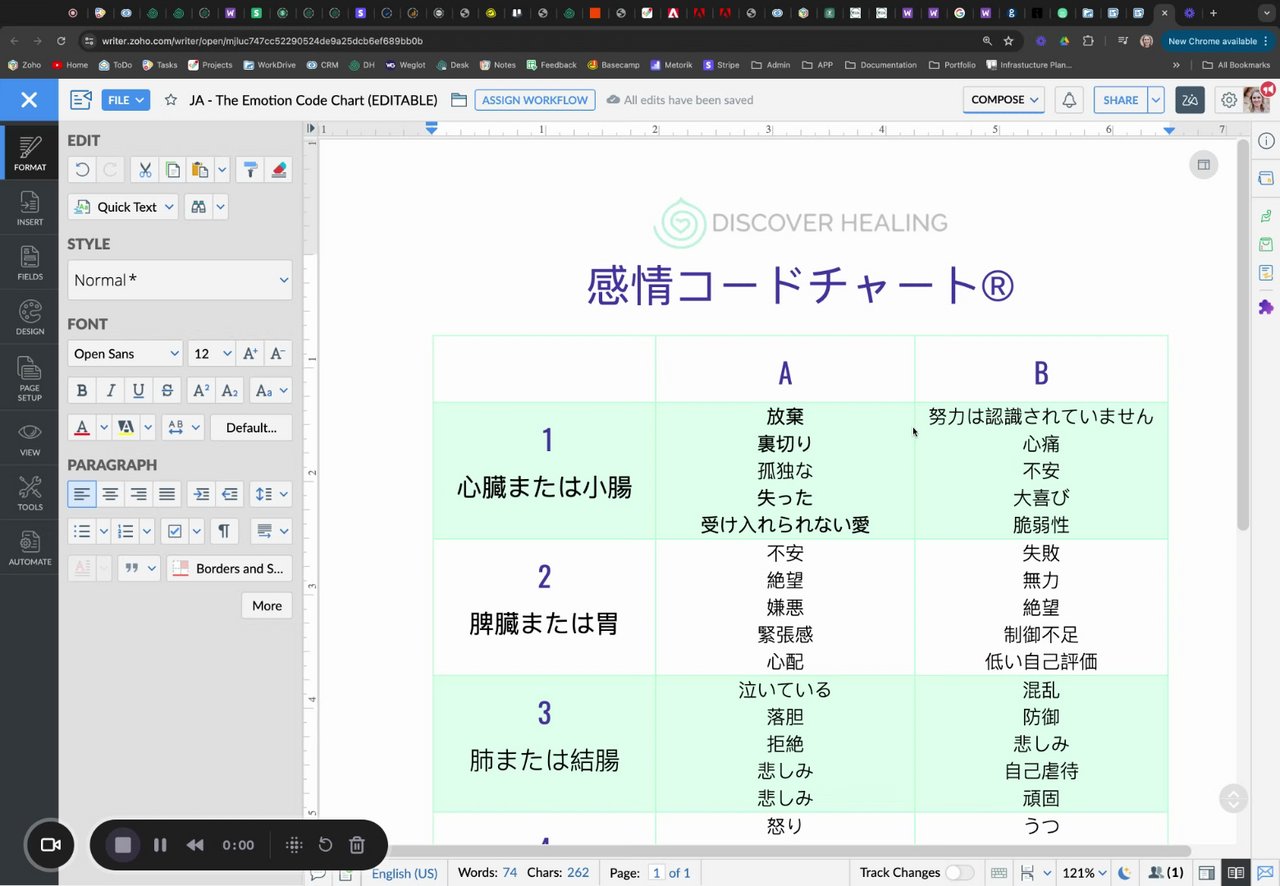Open document settings gear
The image size is (1280, 886).
coord(1229,100)
